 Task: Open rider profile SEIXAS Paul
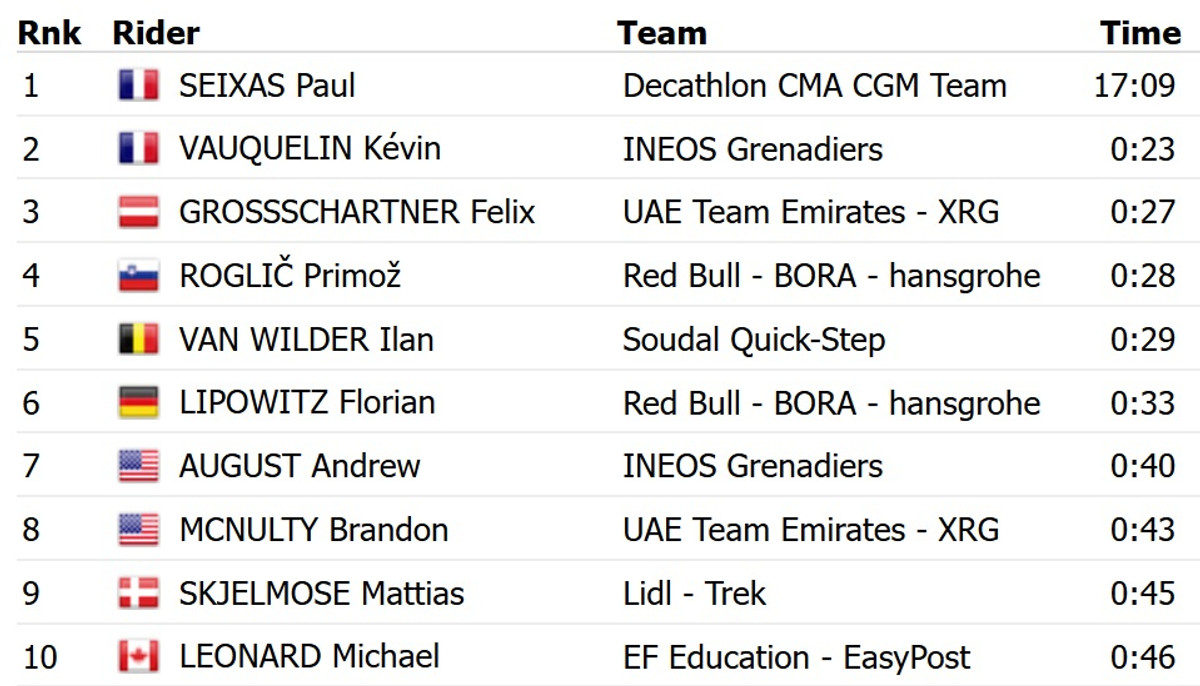coord(267,85)
